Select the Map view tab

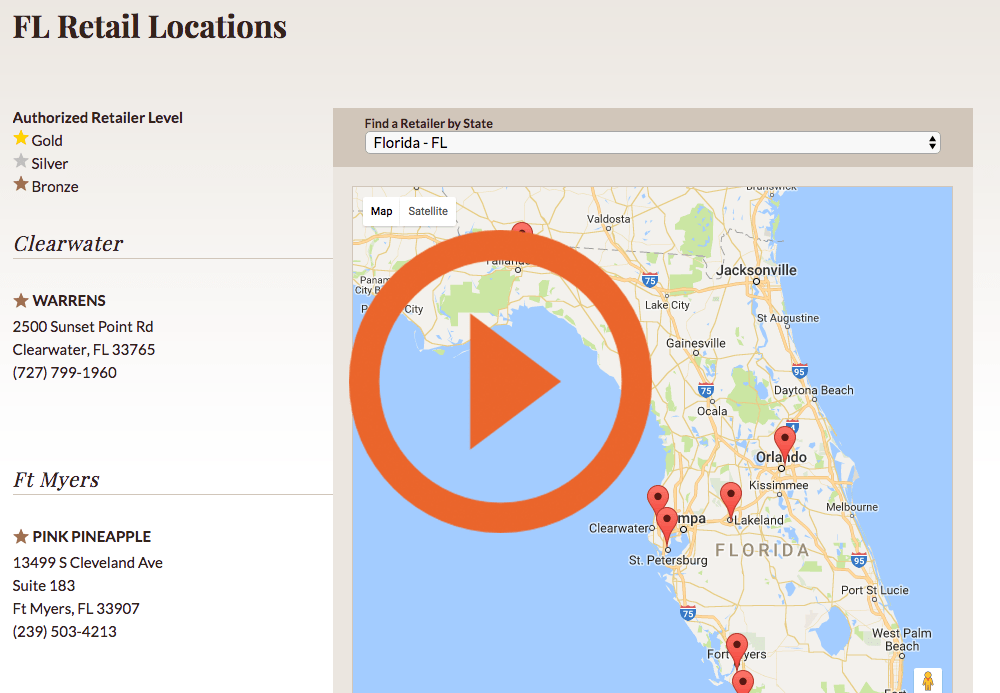tap(381, 211)
